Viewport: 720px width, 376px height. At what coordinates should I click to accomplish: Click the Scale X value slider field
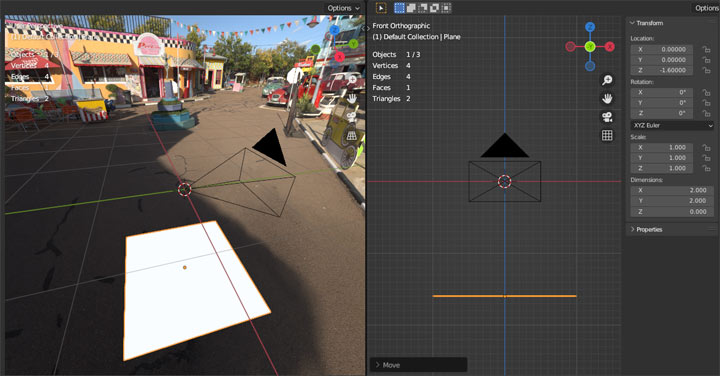tap(661, 147)
